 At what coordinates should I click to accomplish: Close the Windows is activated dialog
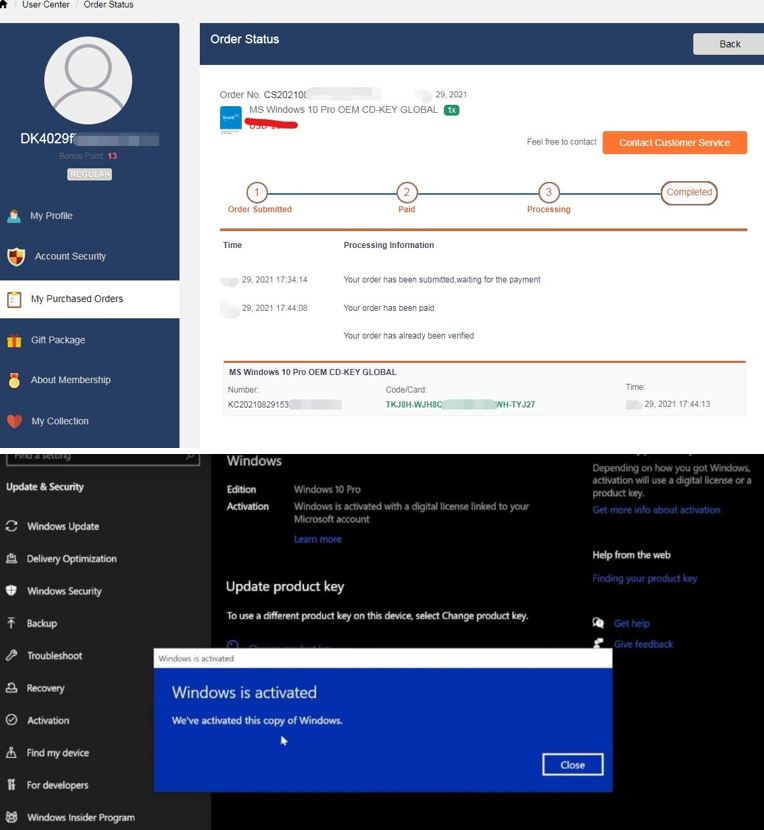[572, 765]
